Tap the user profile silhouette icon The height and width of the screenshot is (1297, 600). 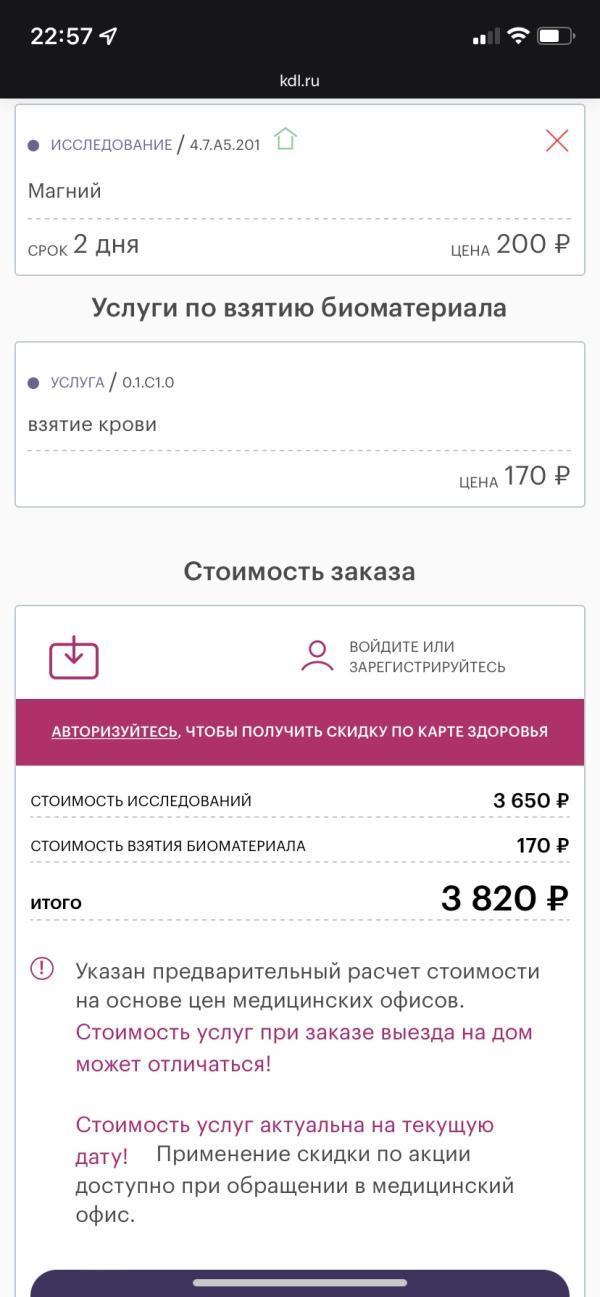click(x=317, y=656)
